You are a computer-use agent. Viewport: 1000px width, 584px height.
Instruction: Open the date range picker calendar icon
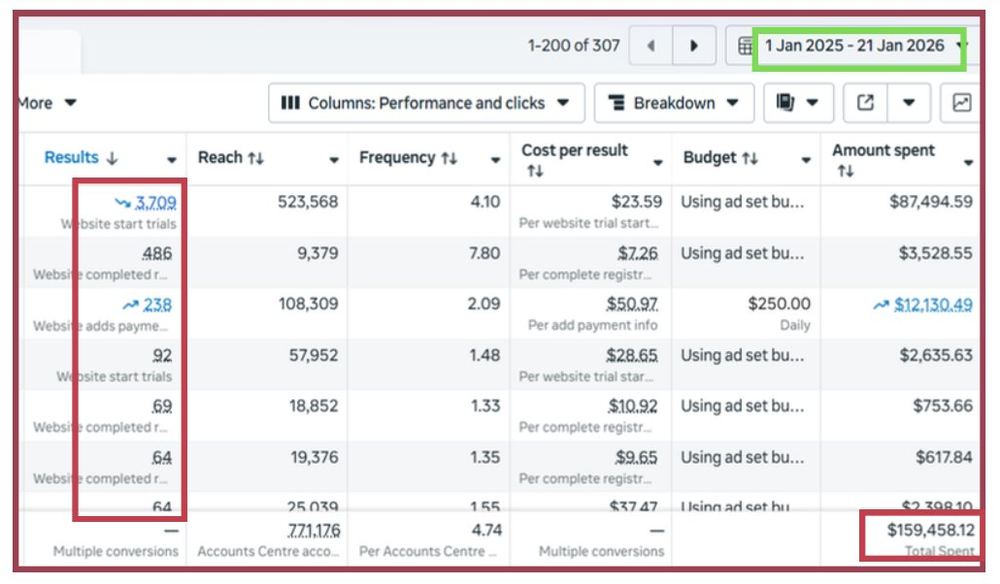[x=745, y=46]
